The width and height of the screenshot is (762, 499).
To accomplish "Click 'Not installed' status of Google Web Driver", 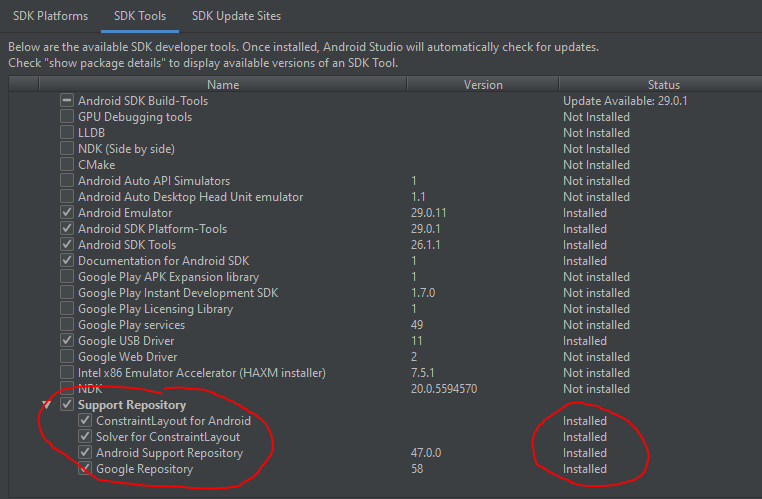I will [x=596, y=357].
